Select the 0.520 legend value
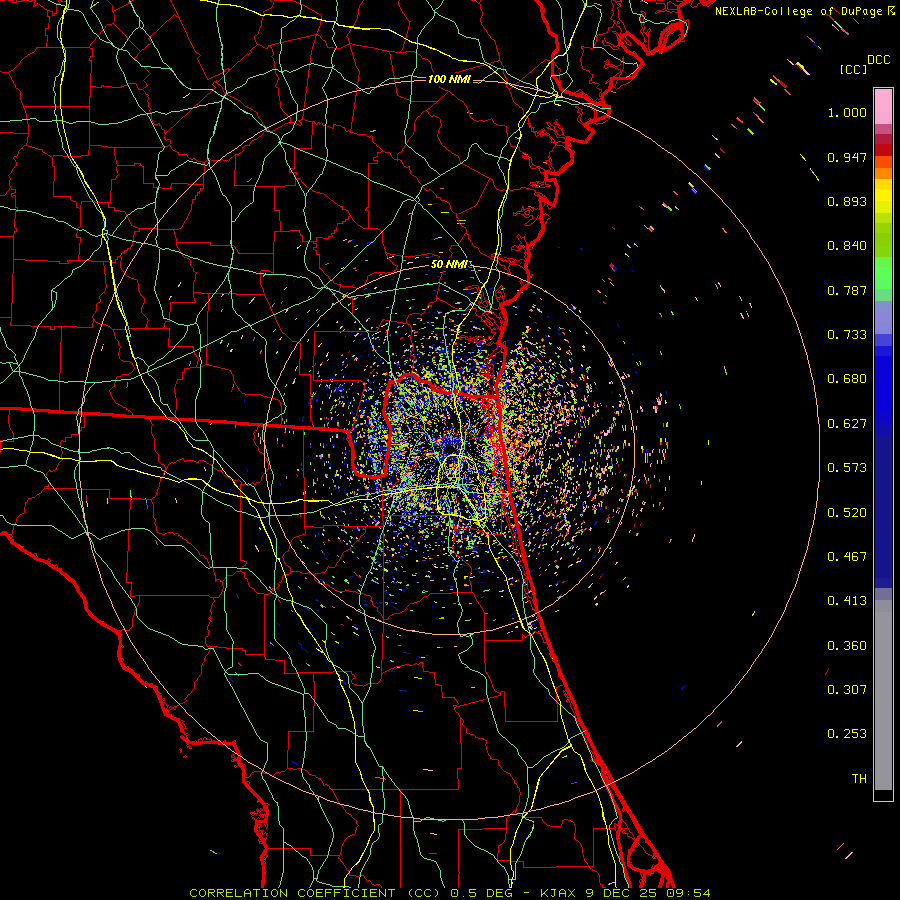Image resolution: width=900 pixels, height=900 pixels. pos(847,513)
